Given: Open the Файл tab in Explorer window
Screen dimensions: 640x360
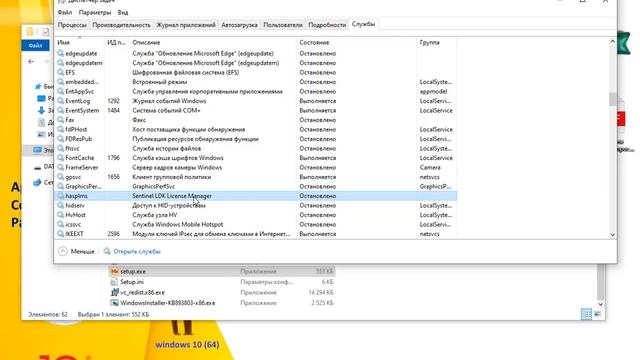Looking at the screenshot, I should point(36,45).
